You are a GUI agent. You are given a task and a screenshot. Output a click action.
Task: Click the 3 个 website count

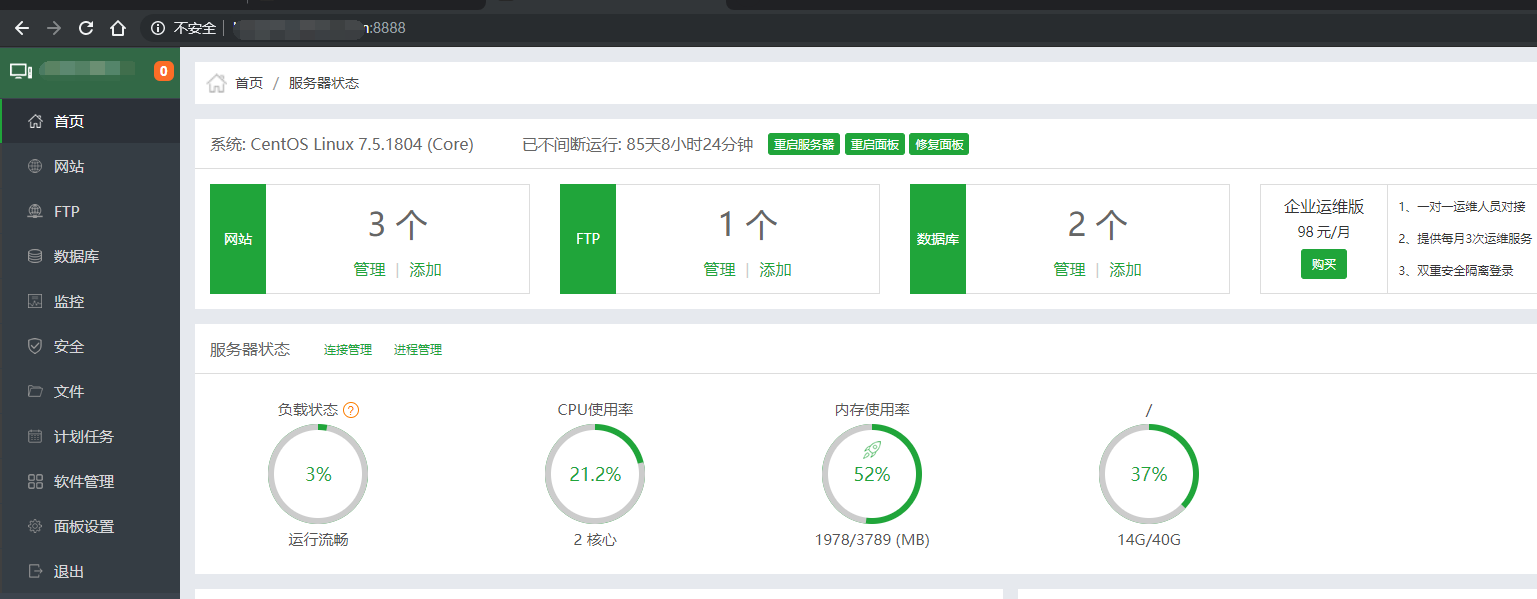coord(397,224)
